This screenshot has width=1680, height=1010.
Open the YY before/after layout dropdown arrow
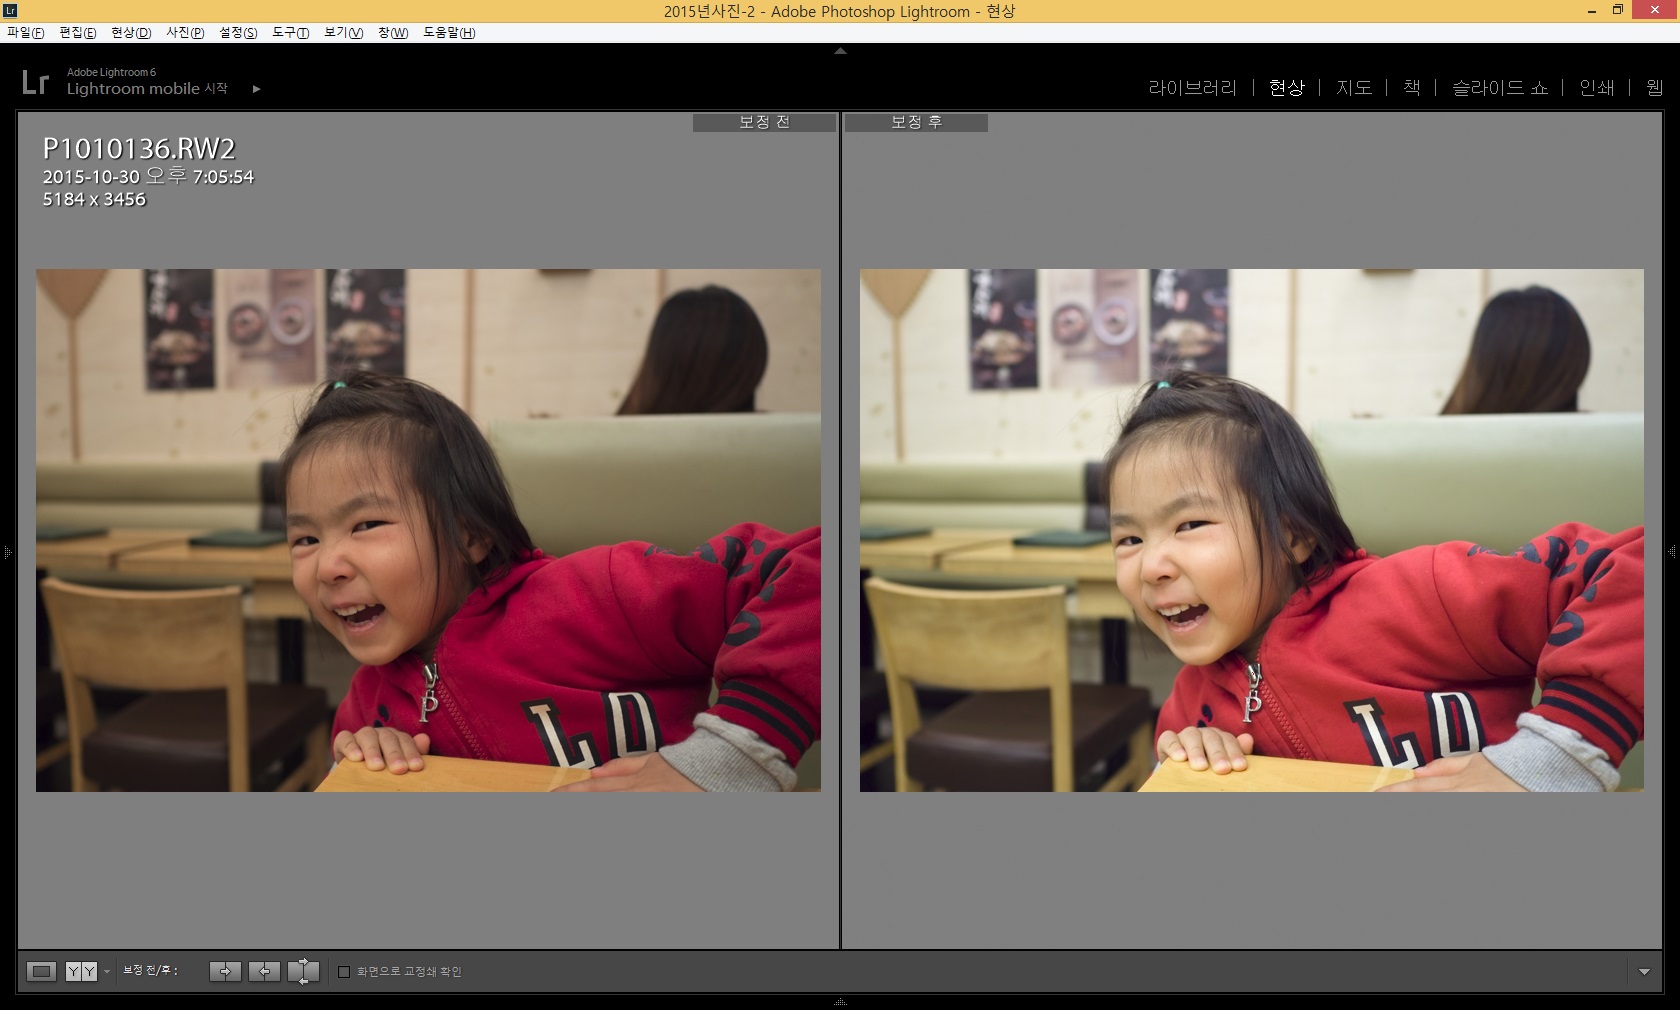point(107,972)
